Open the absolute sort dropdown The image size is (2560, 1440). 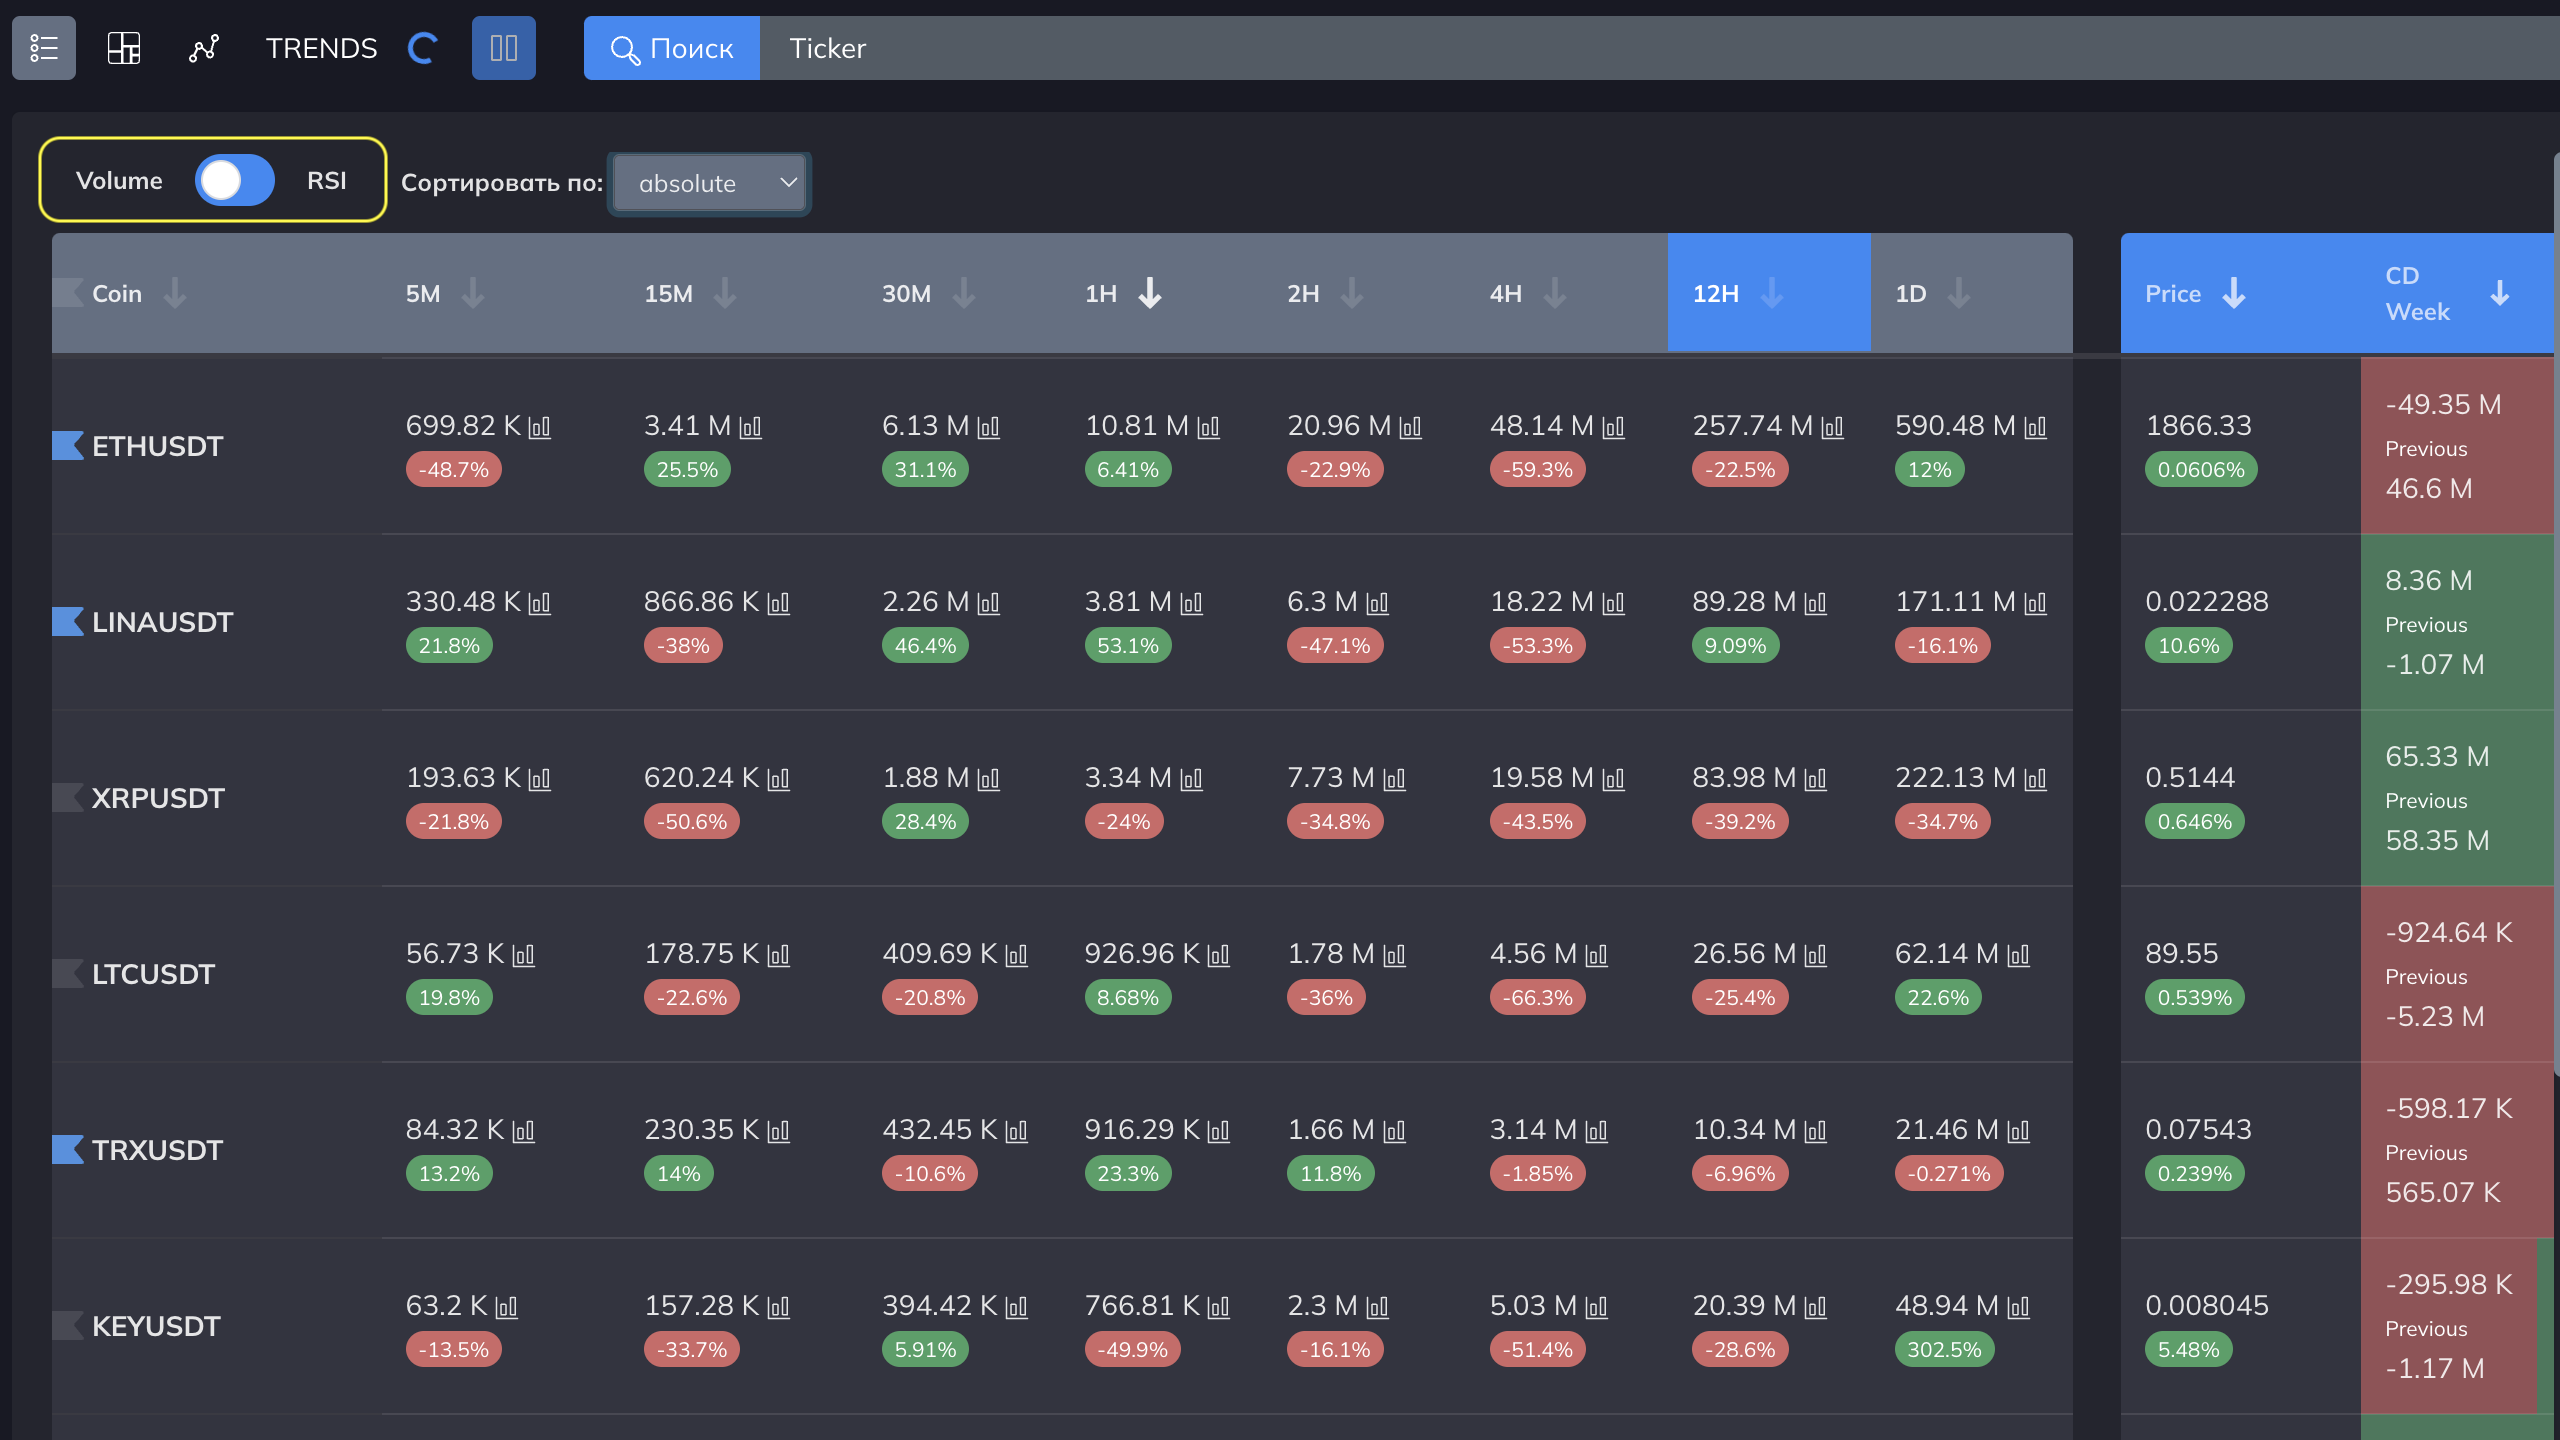710,183
